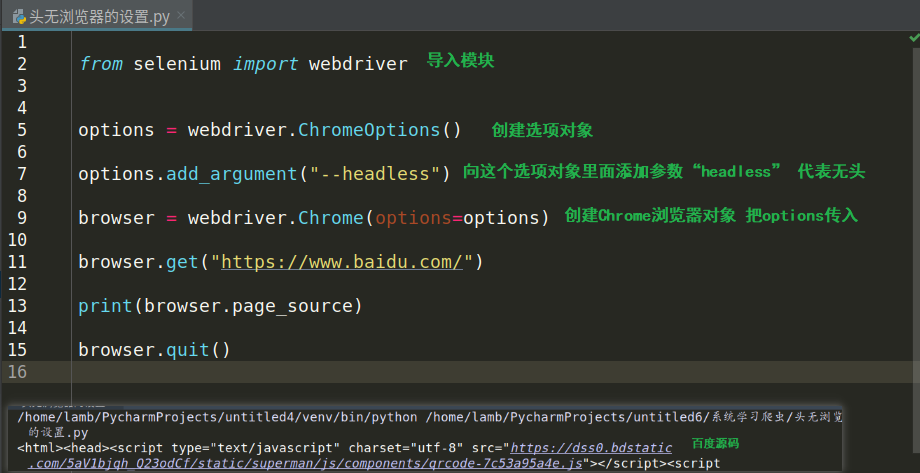The image size is (920, 473).
Task: Open the dss0.bdstatic script link in console
Action: point(591,448)
